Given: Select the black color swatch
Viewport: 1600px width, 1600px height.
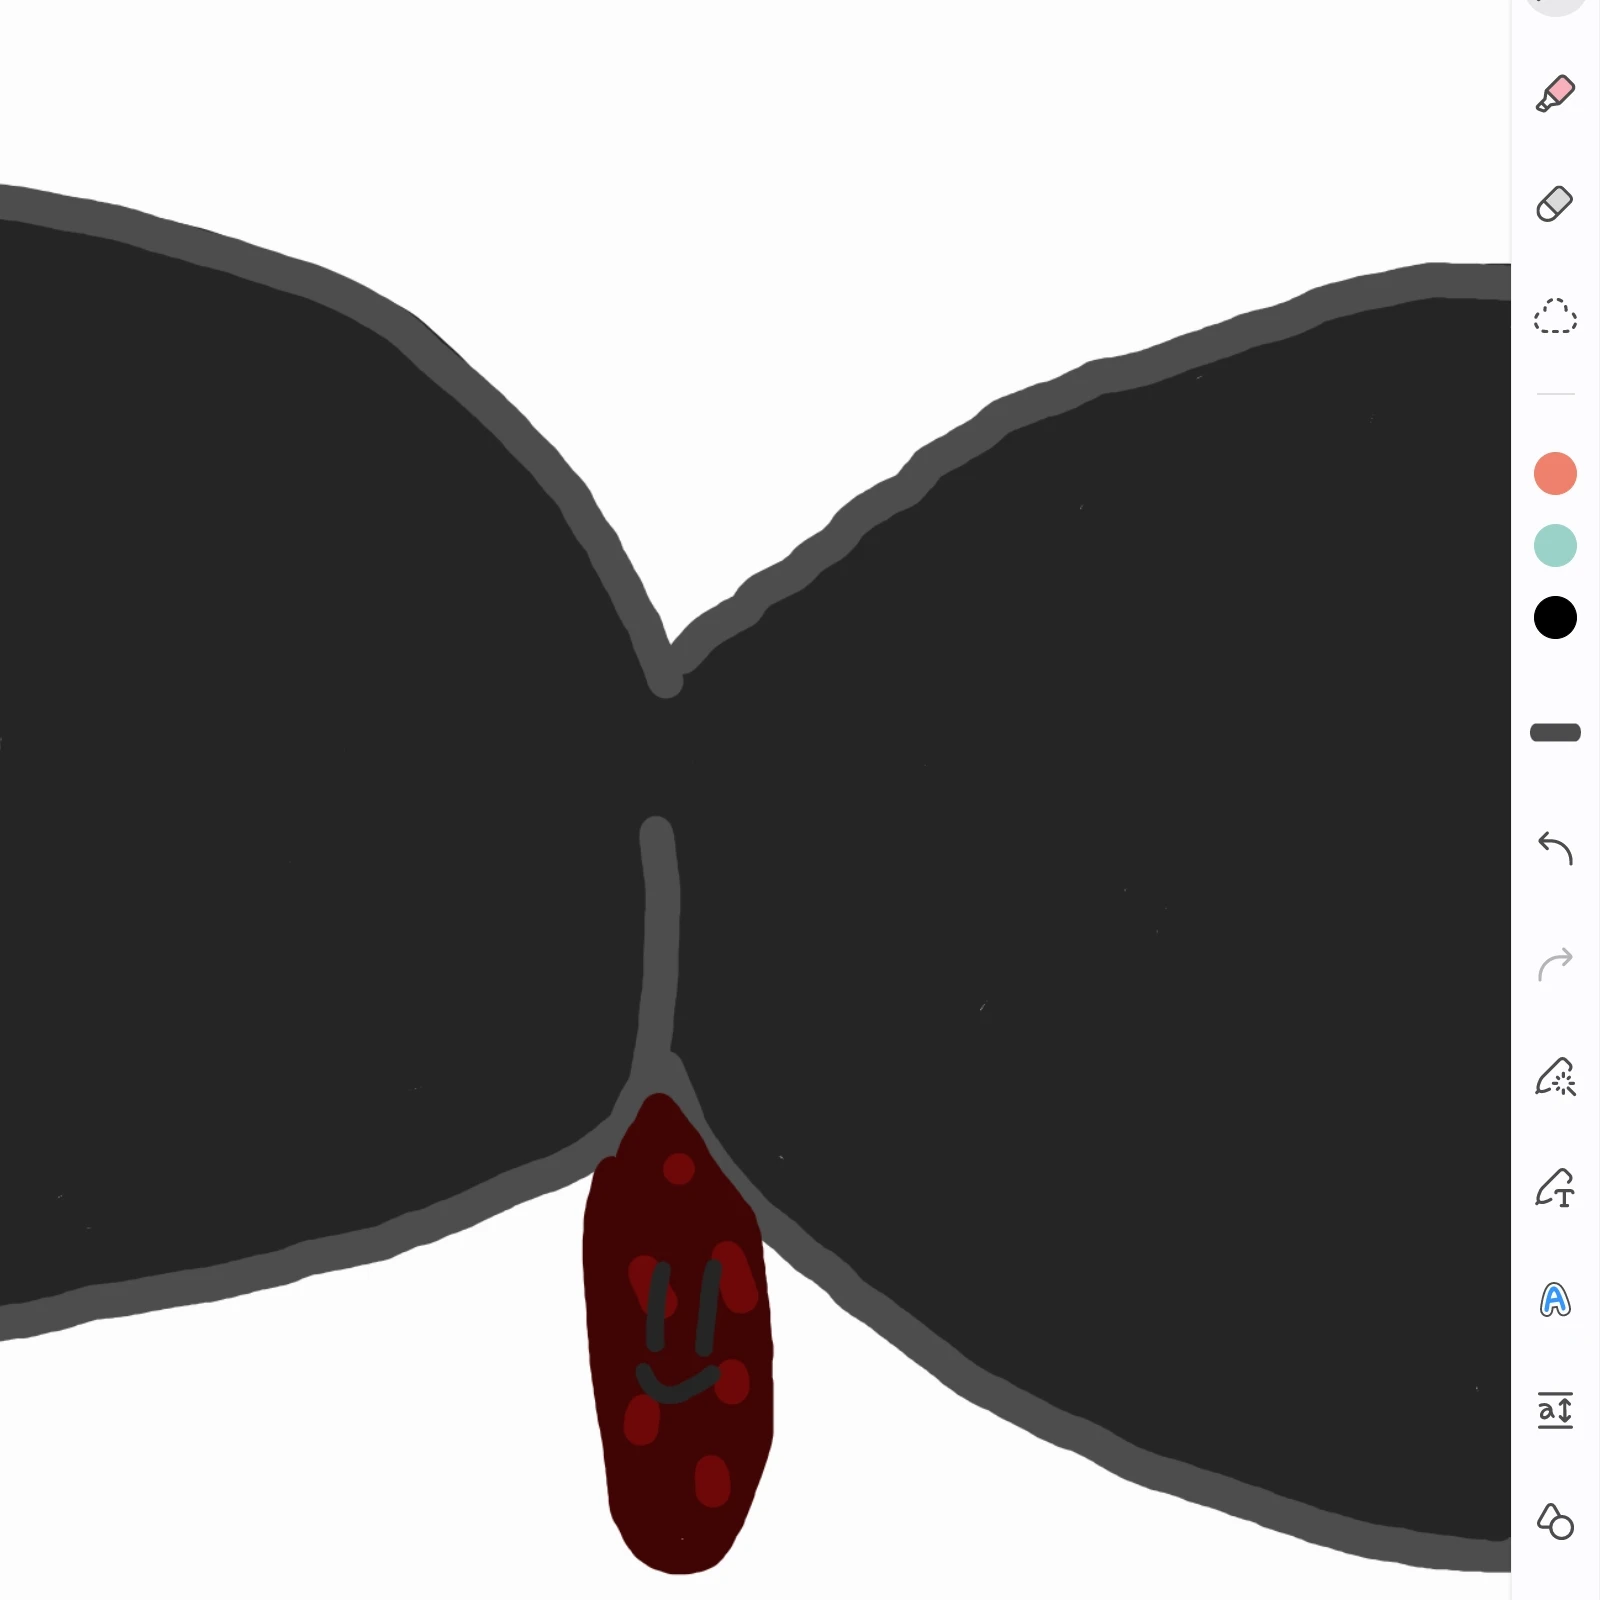Looking at the screenshot, I should tap(1555, 618).
